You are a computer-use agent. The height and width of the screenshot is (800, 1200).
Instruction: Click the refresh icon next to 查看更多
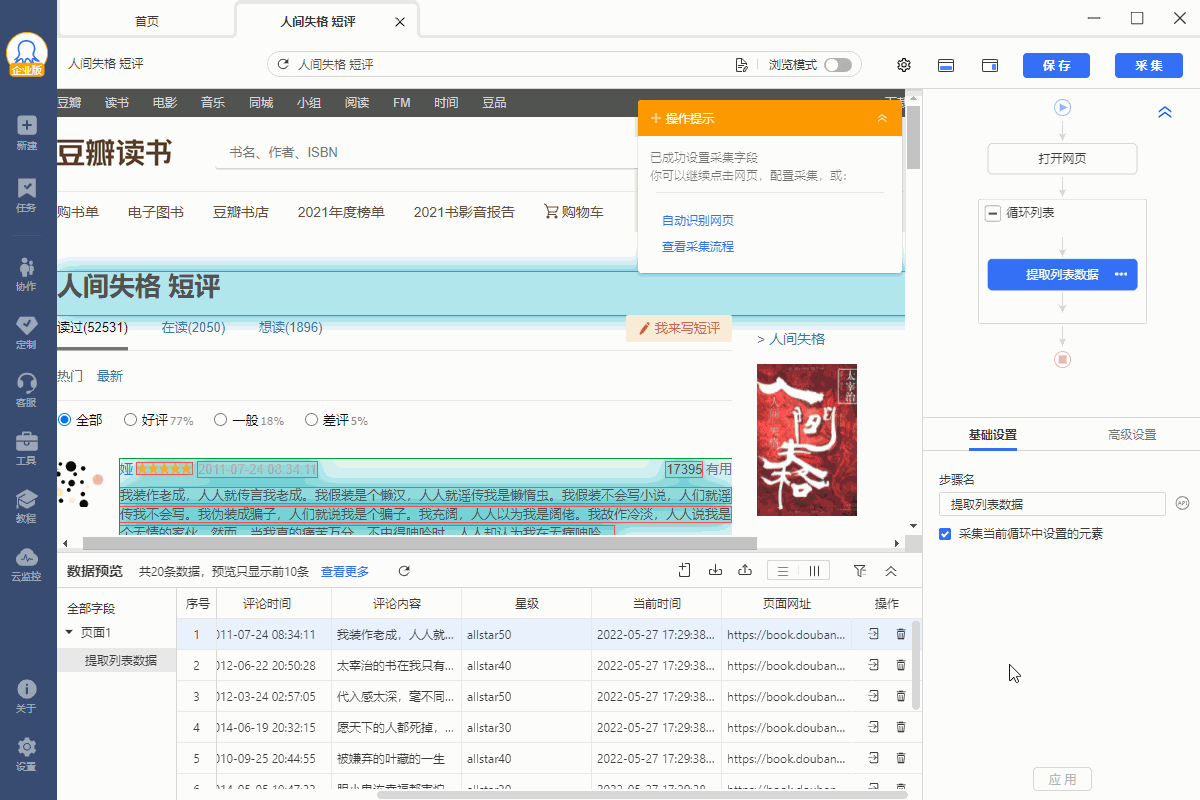pyautogui.click(x=404, y=571)
